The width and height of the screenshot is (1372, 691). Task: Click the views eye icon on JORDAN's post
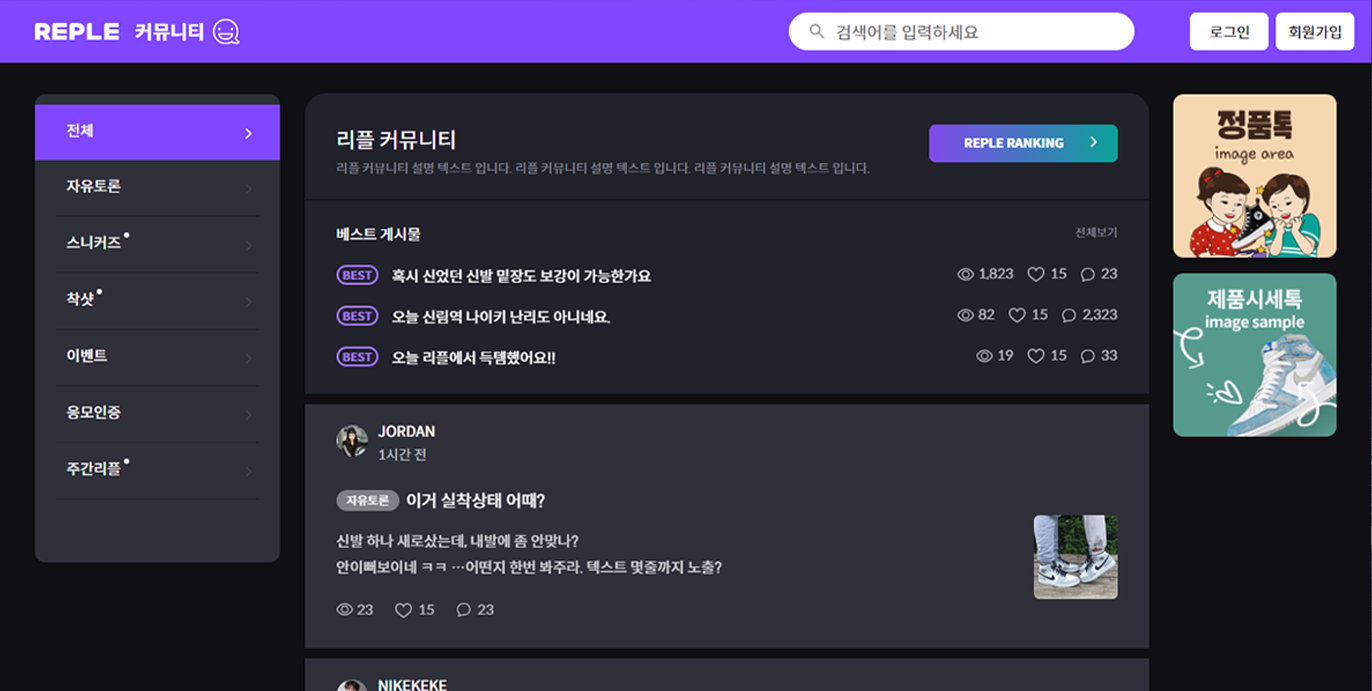coord(345,610)
